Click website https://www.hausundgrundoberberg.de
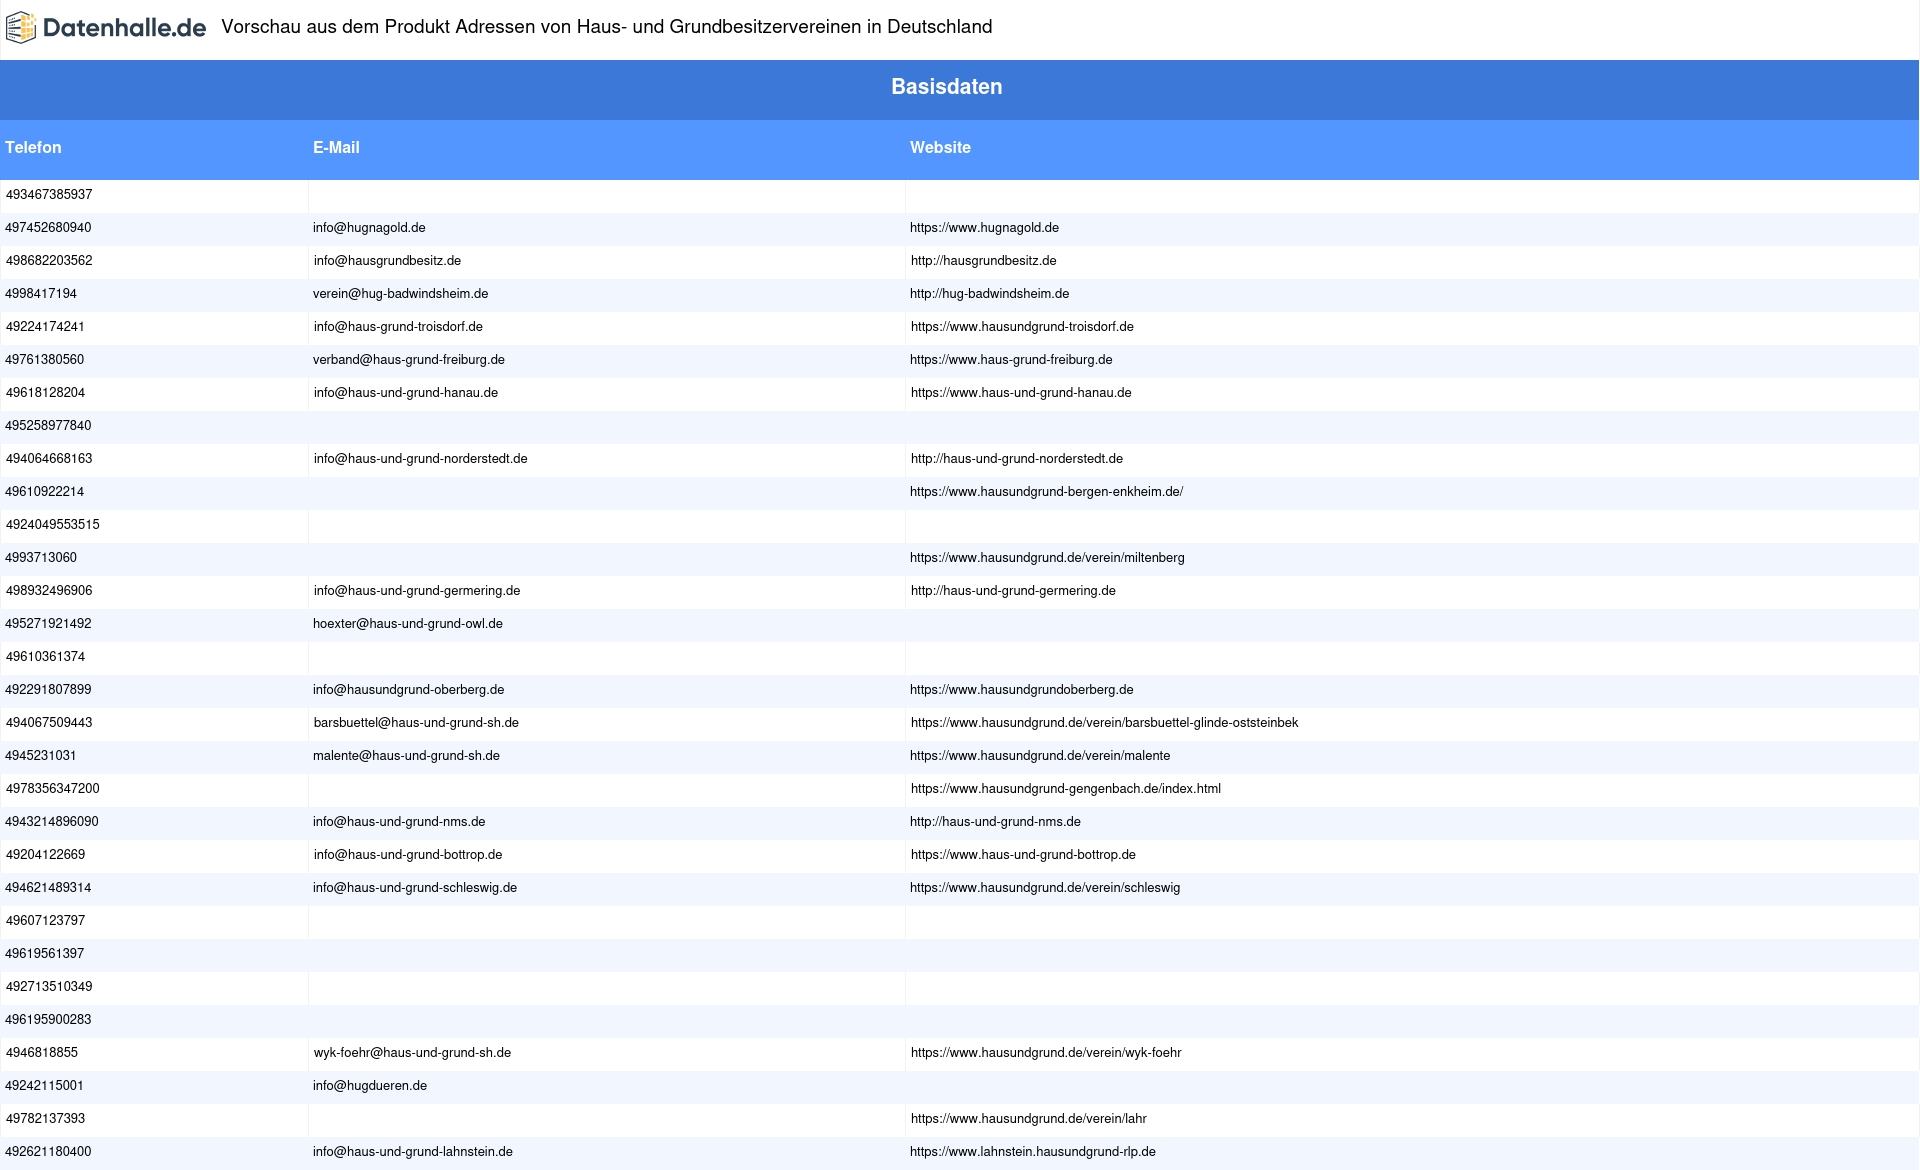The image size is (1920, 1170). coord(1021,690)
